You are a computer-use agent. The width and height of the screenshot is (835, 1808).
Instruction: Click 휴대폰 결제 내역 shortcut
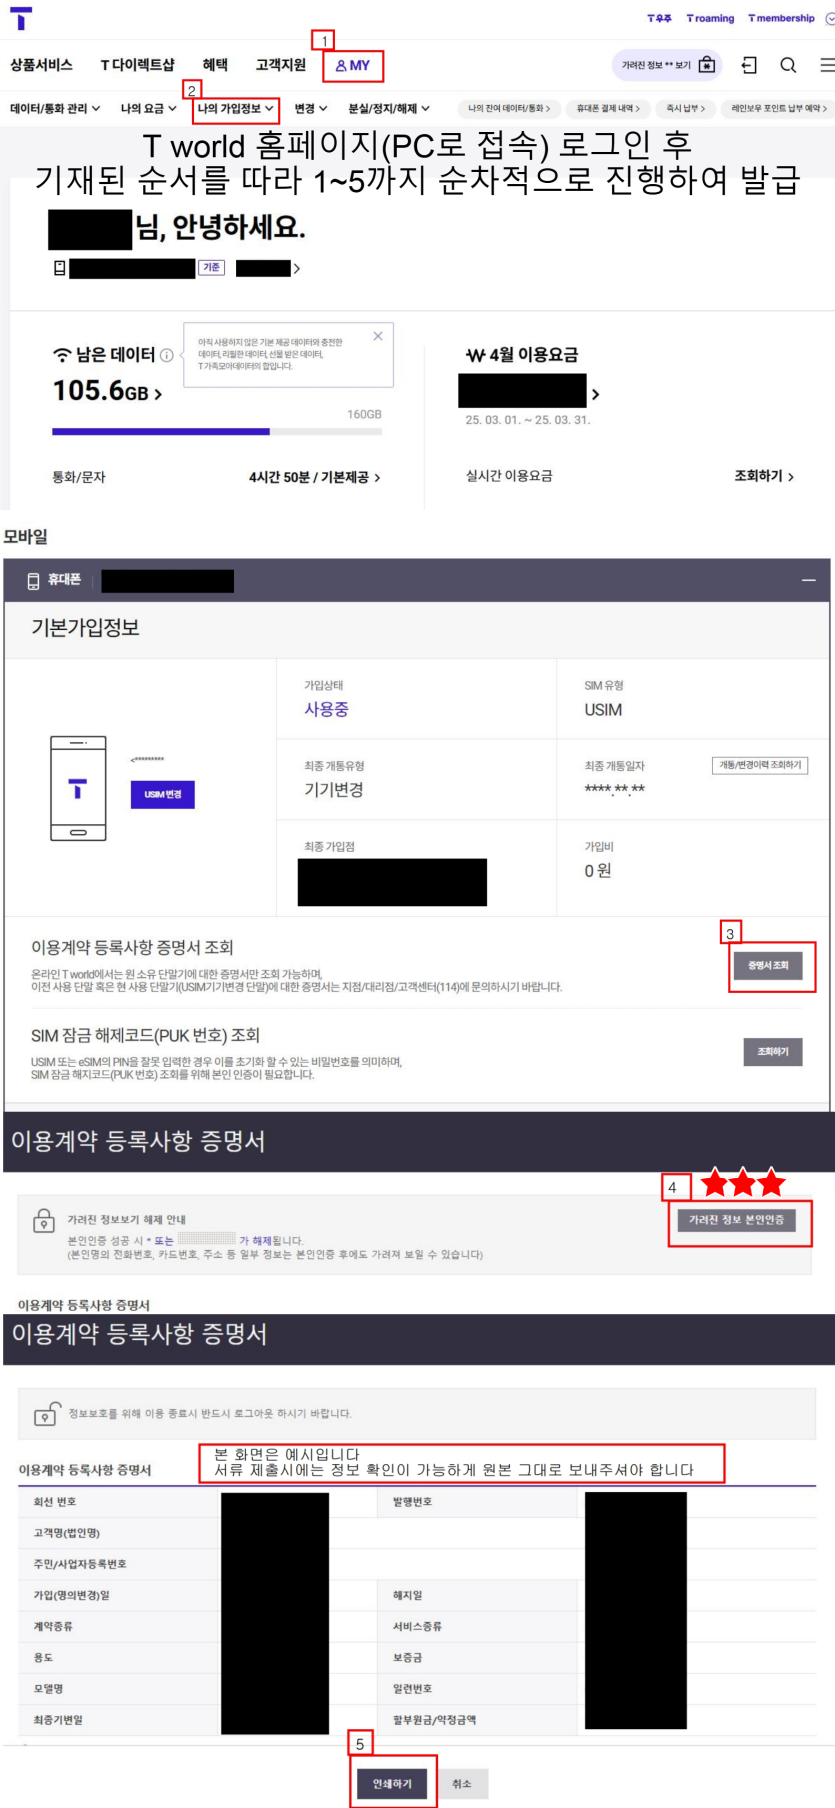[608, 108]
